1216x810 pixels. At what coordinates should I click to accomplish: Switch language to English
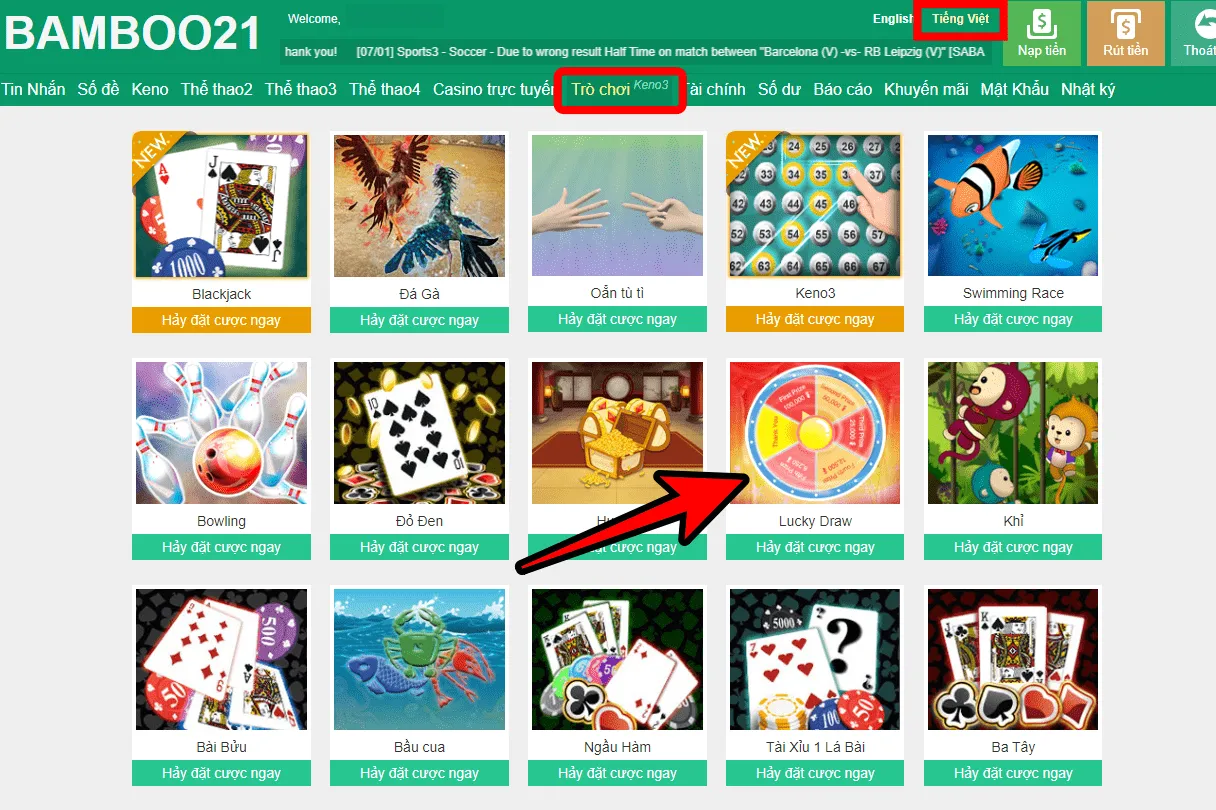893,19
